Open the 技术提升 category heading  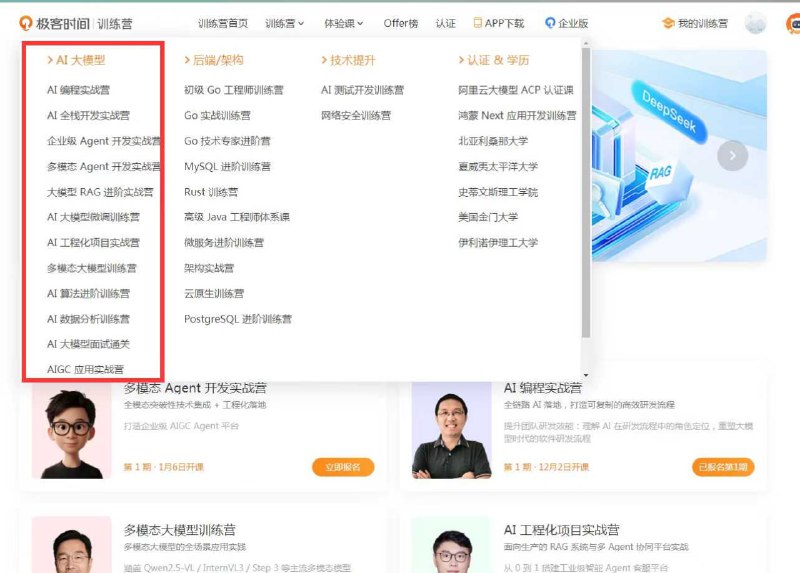point(348,60)
